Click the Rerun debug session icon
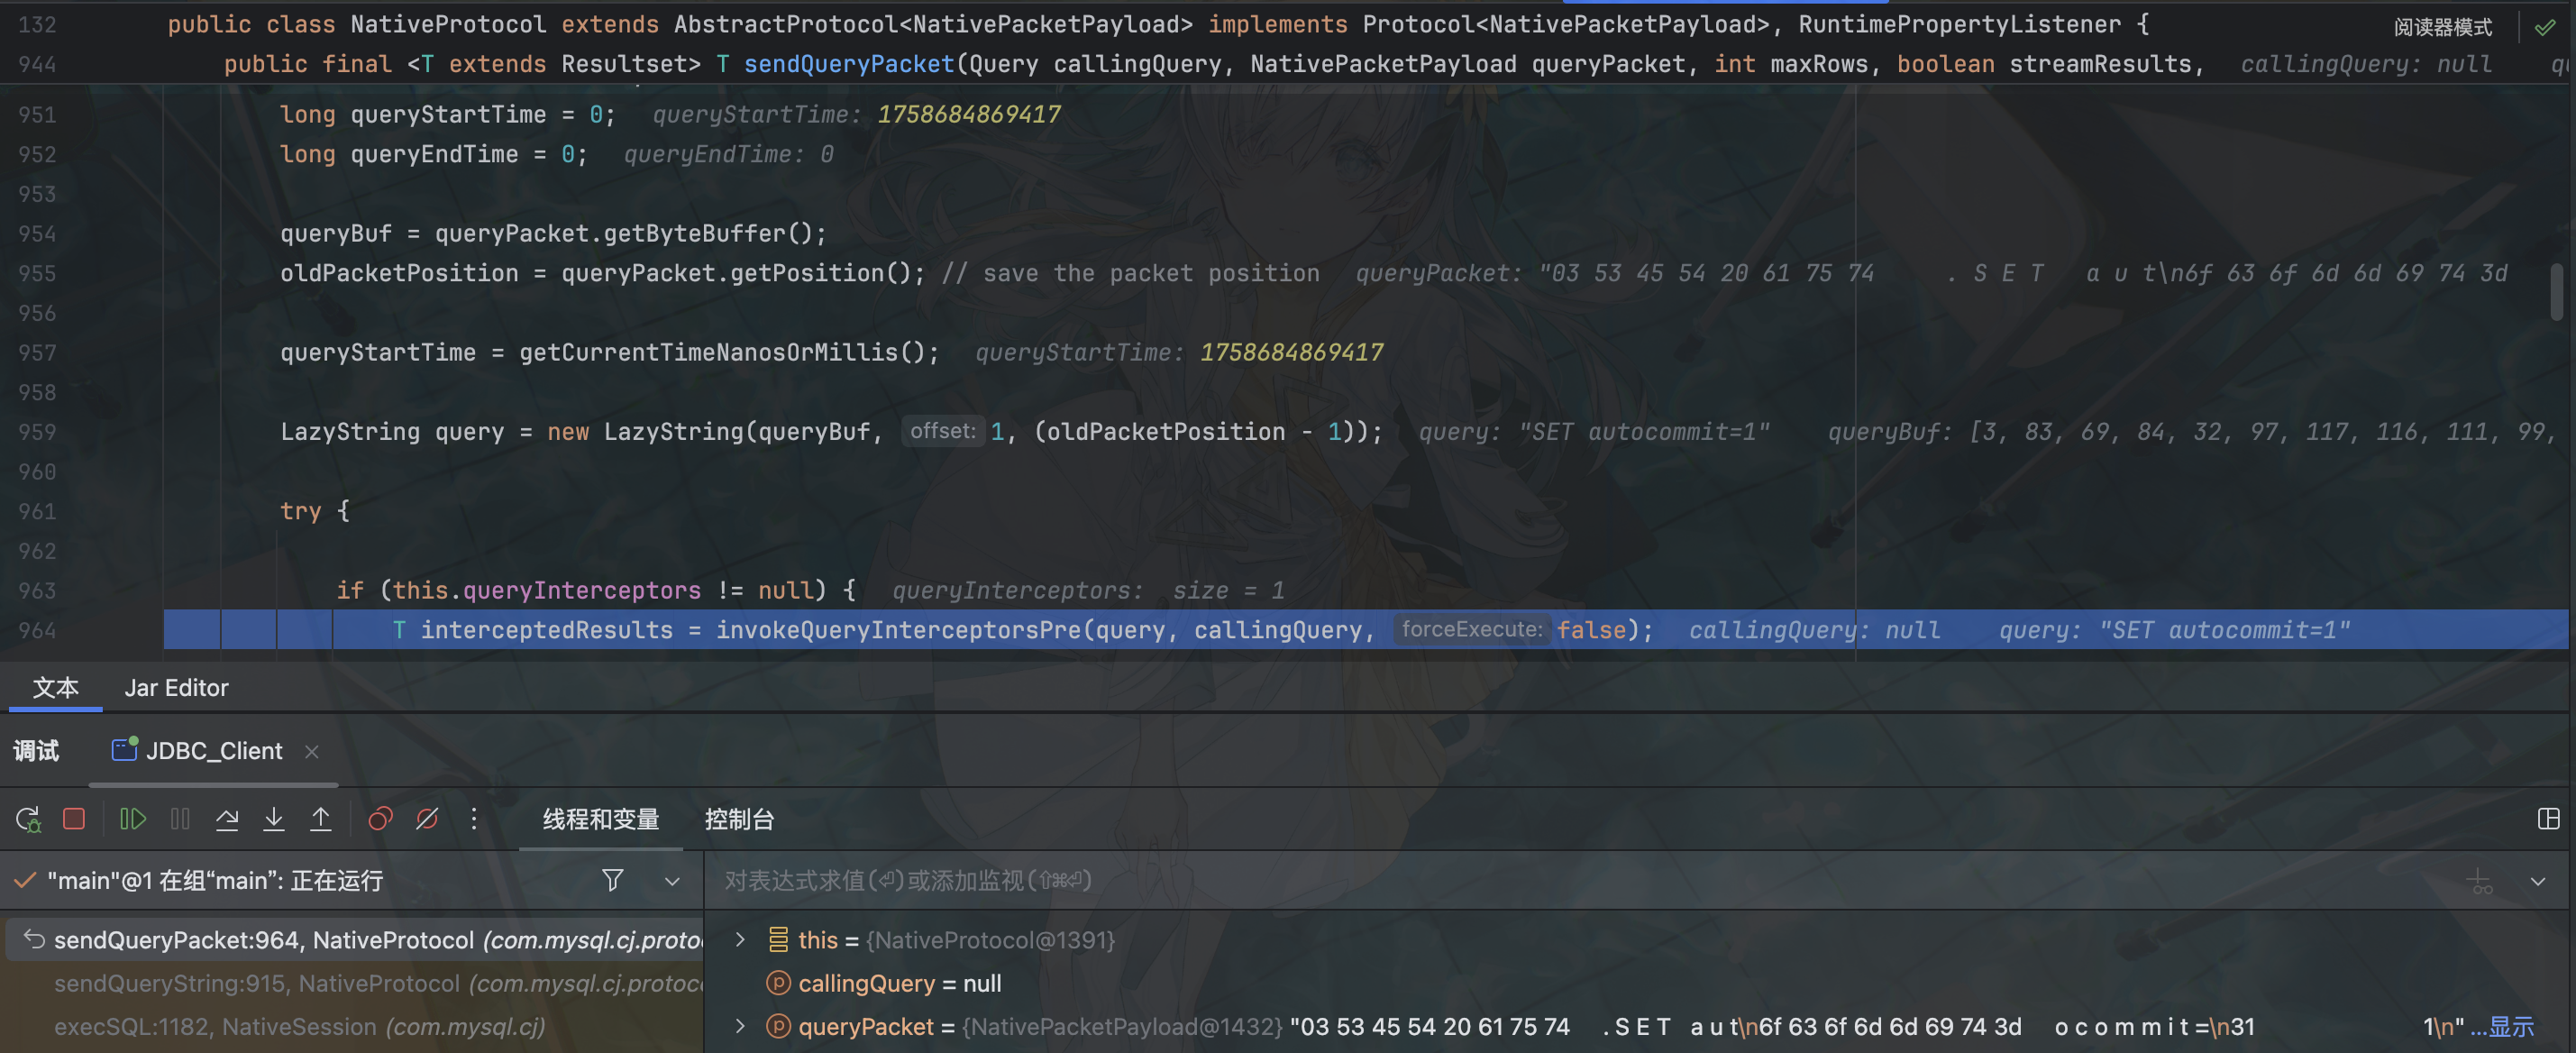This screenshot has height=1053, width=2576. tap(28, 820)
